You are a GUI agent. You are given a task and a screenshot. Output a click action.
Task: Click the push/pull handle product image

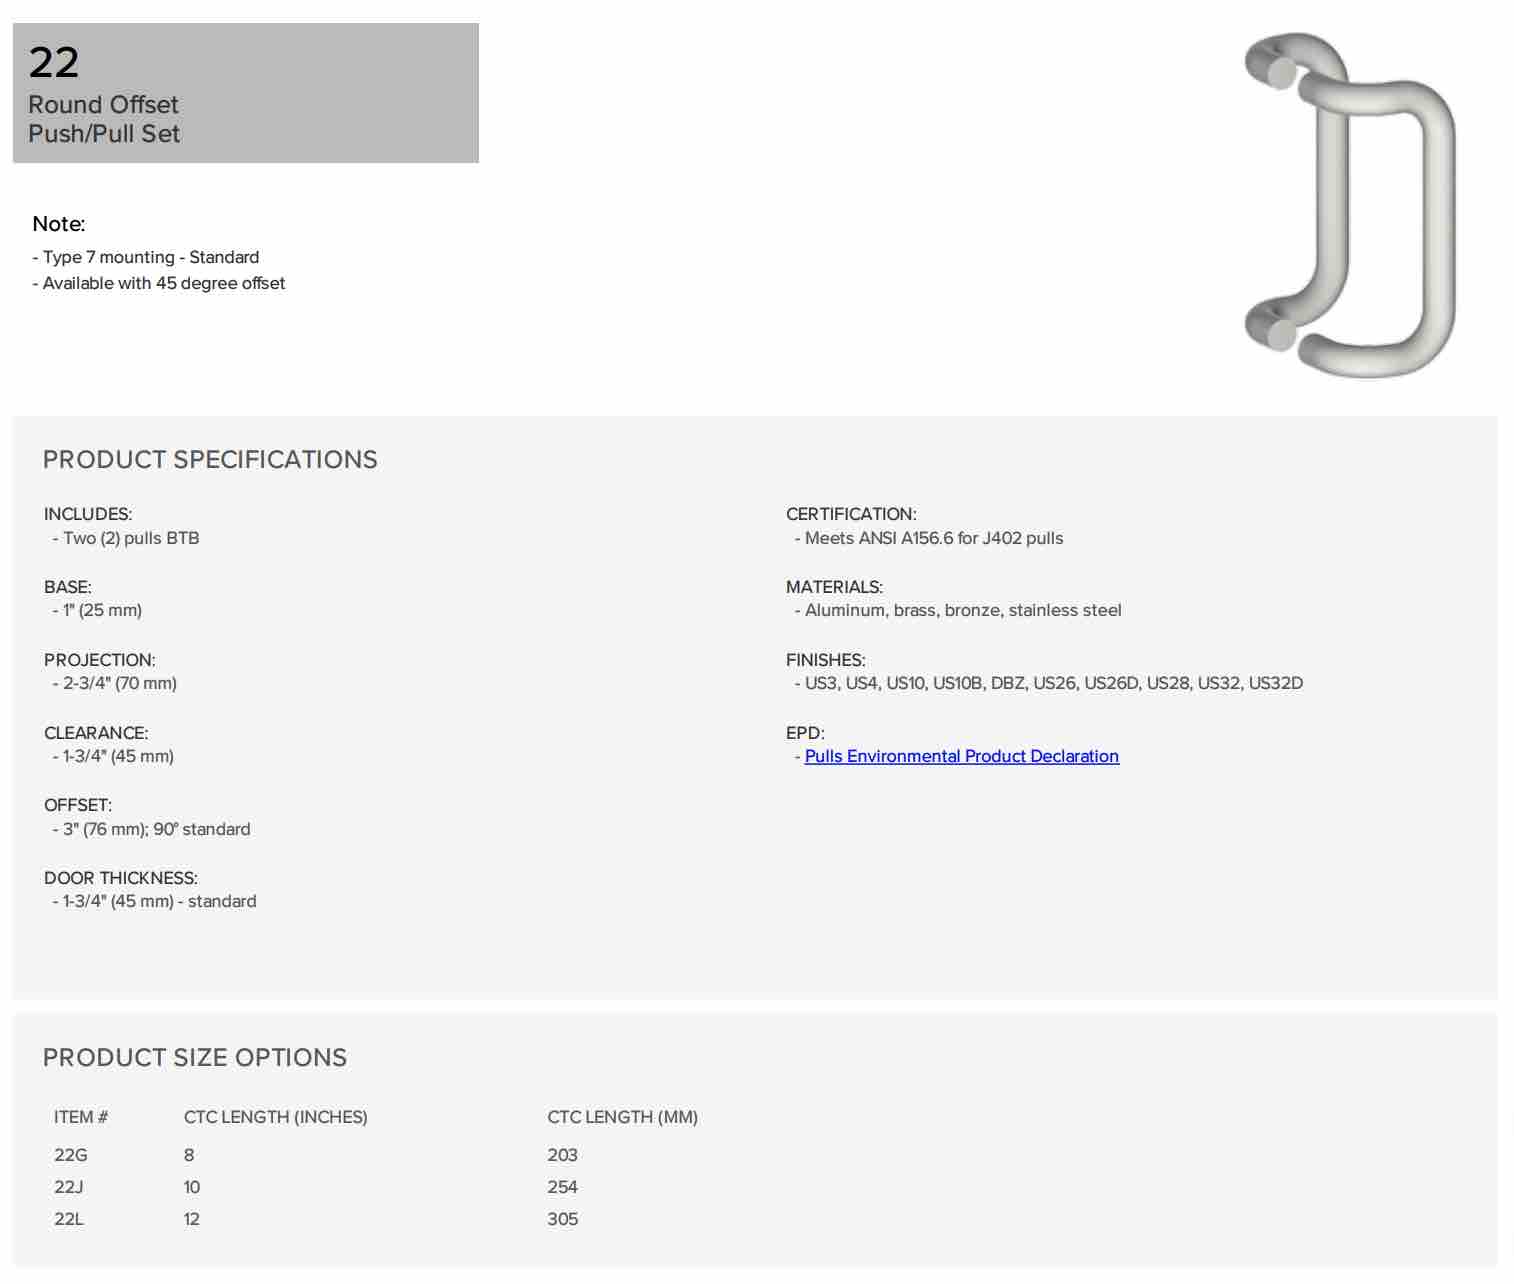pyautogui.click(x=1349, y=205)
